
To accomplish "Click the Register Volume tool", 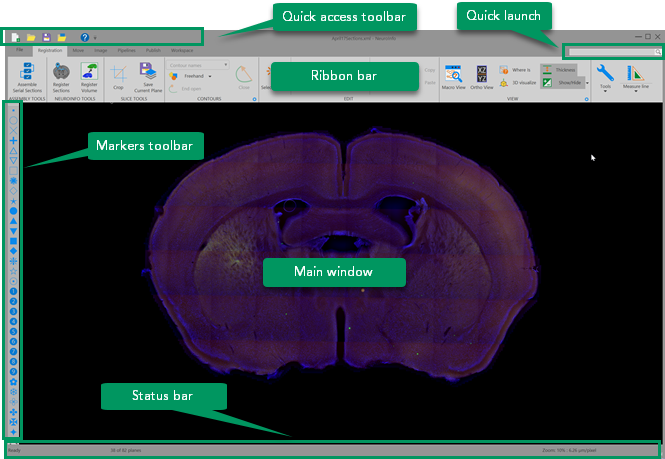I will click(x=88, y=71).
